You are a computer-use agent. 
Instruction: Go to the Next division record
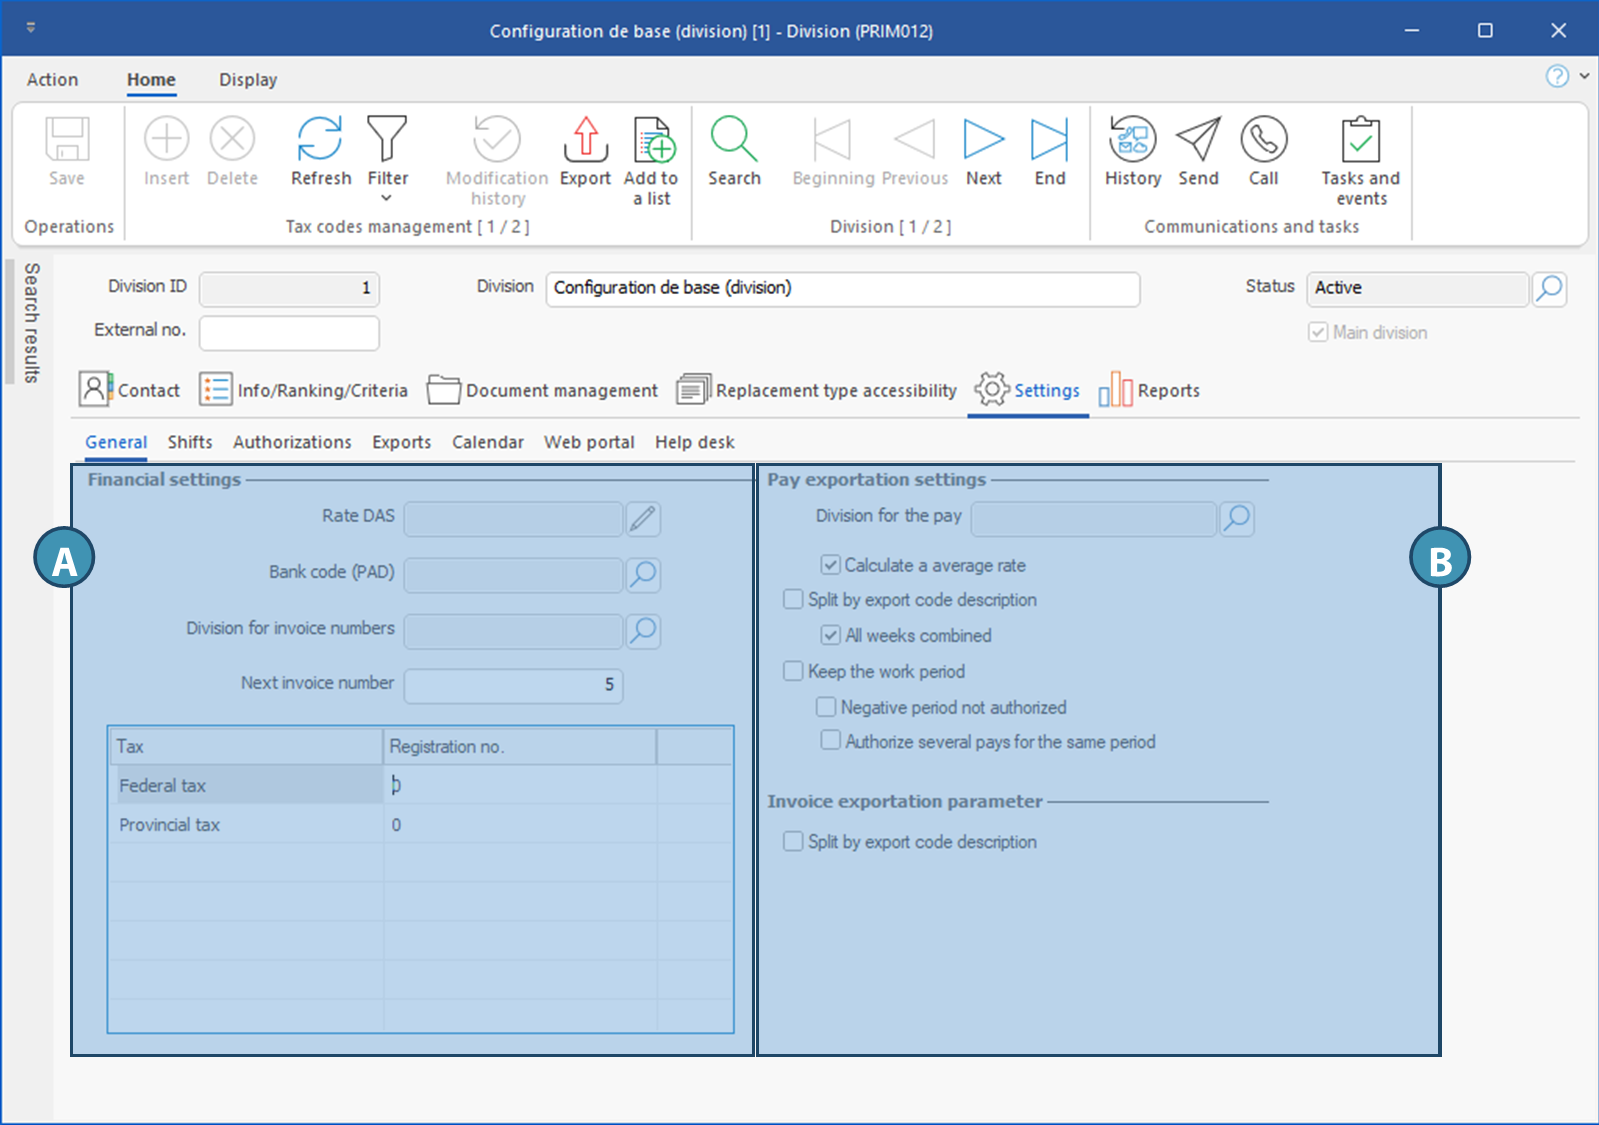[983, 140]
